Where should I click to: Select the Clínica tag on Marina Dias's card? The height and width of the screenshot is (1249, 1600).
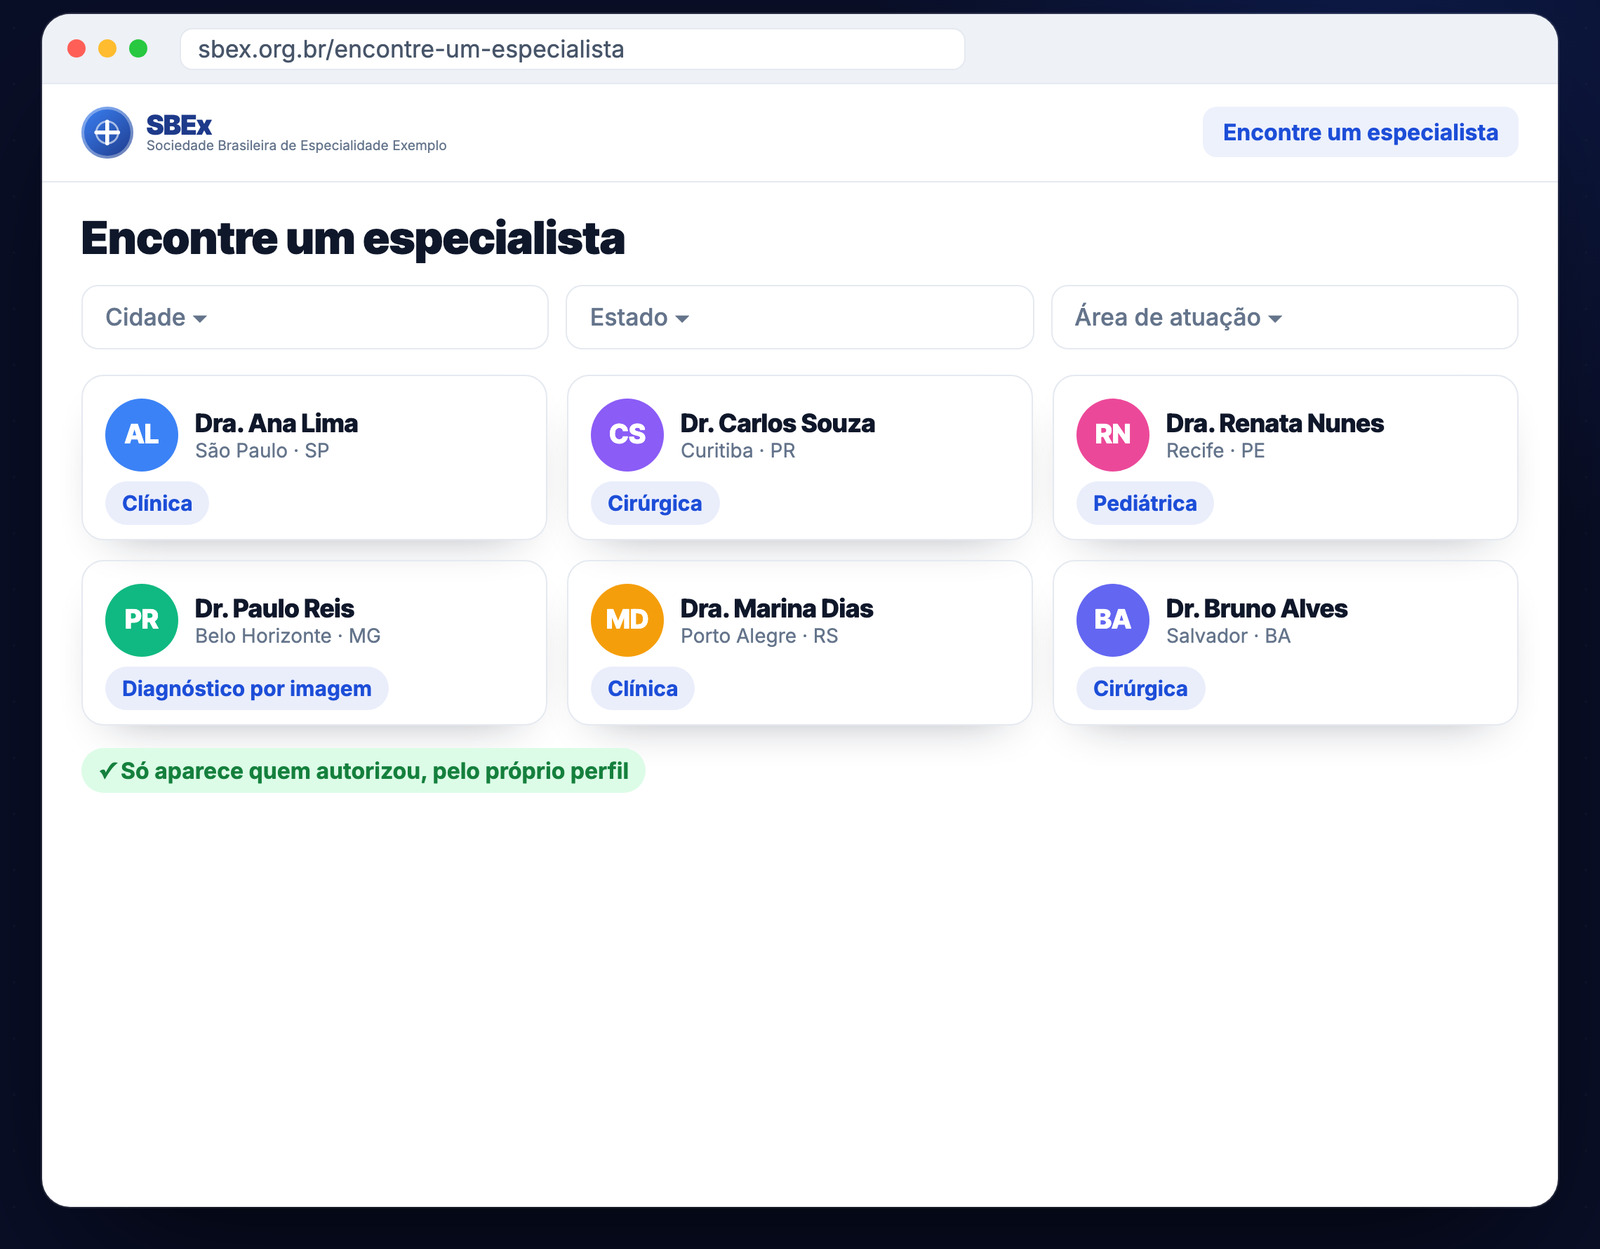tap(643, 688)
